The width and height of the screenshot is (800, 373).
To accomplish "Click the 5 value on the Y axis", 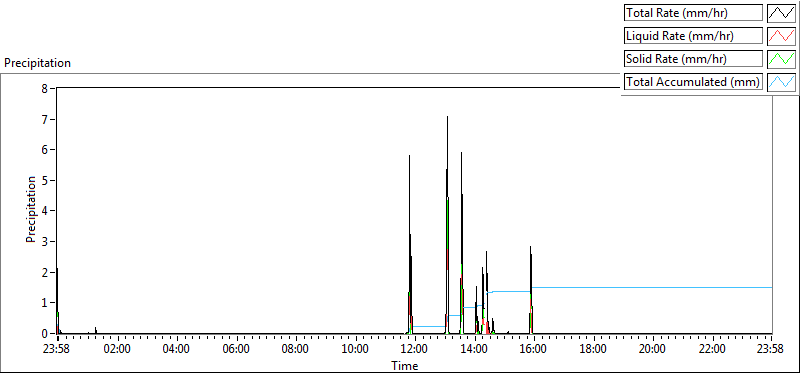I will coord(44,180).
